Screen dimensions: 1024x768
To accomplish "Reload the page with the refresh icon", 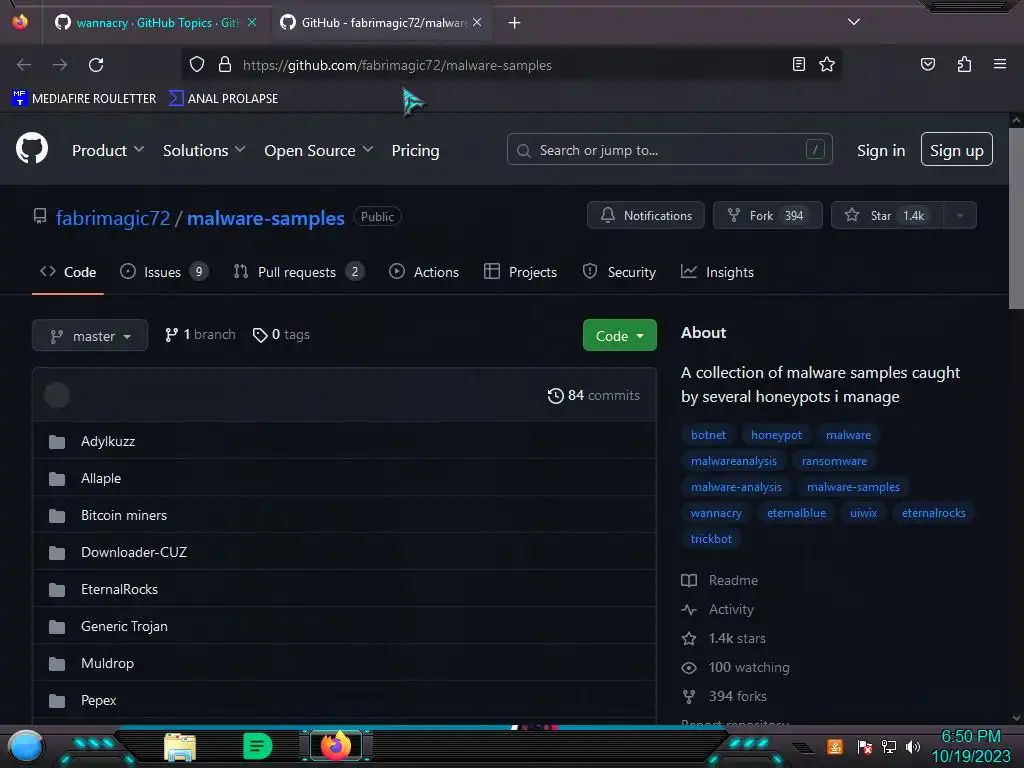I will click(x=96, y=65).
